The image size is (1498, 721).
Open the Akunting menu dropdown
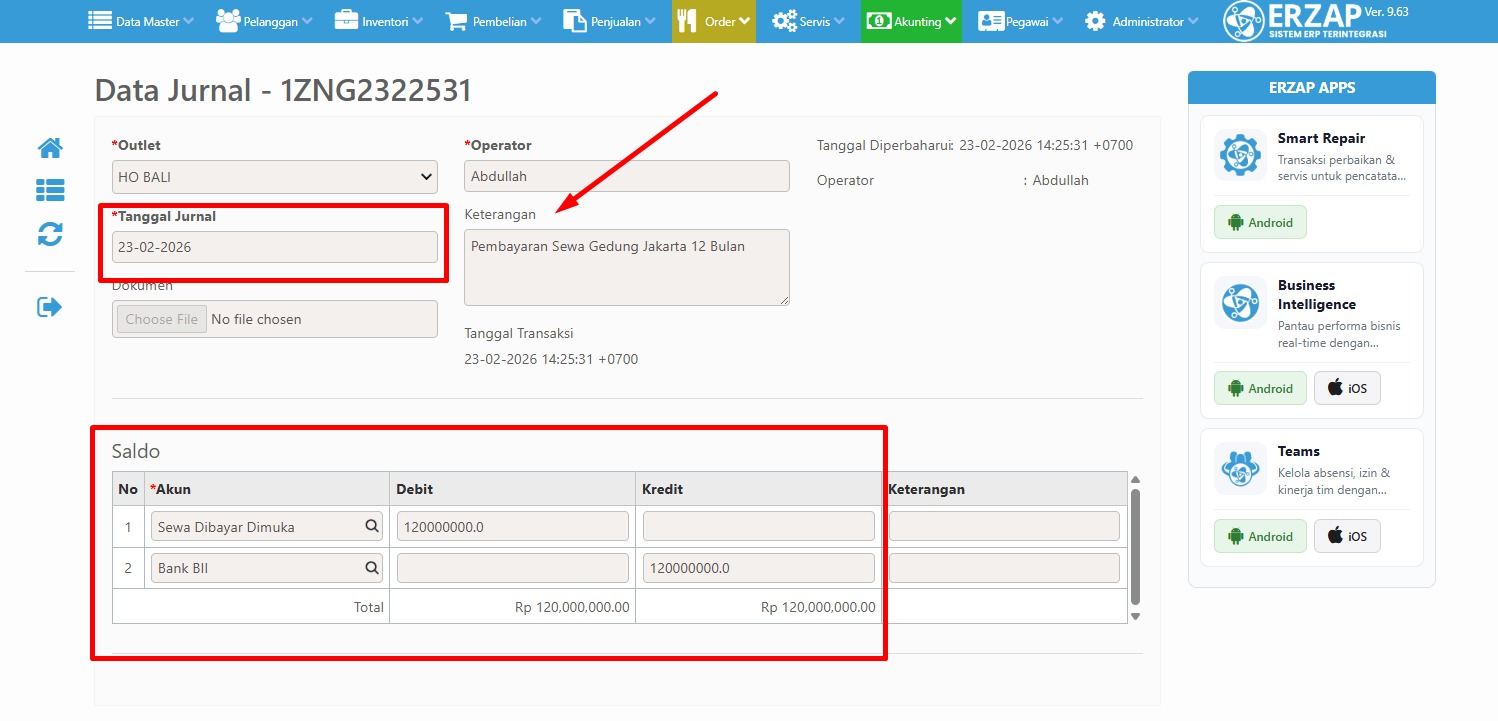[911, 21]
